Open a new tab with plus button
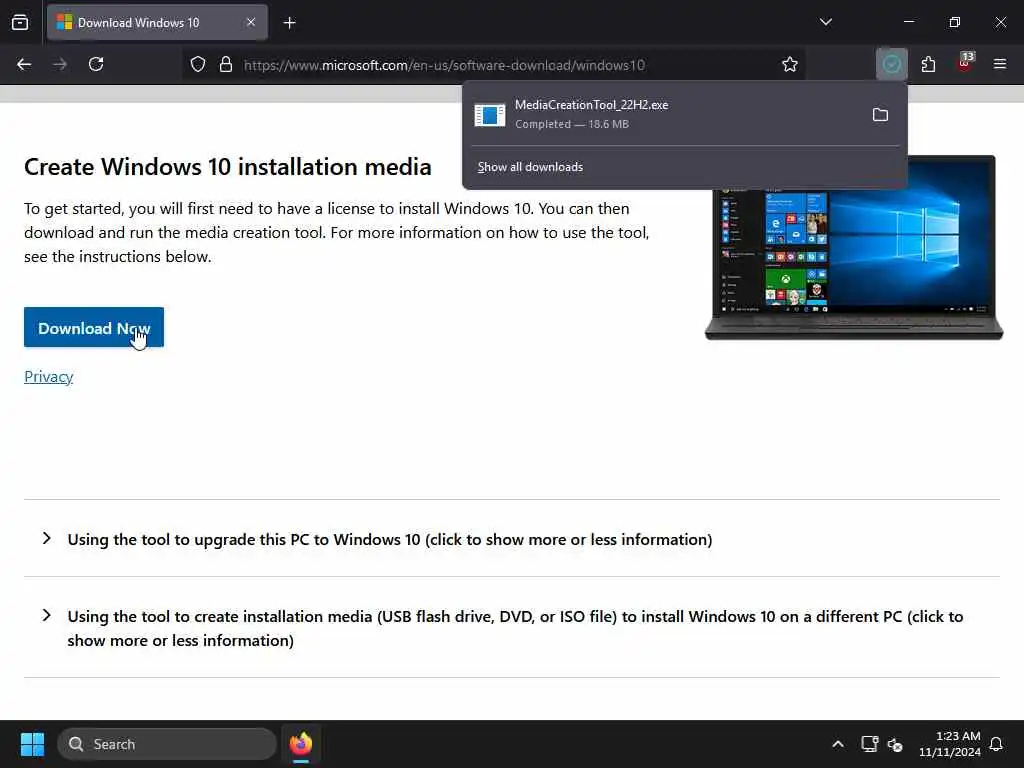 click(289, 23)
